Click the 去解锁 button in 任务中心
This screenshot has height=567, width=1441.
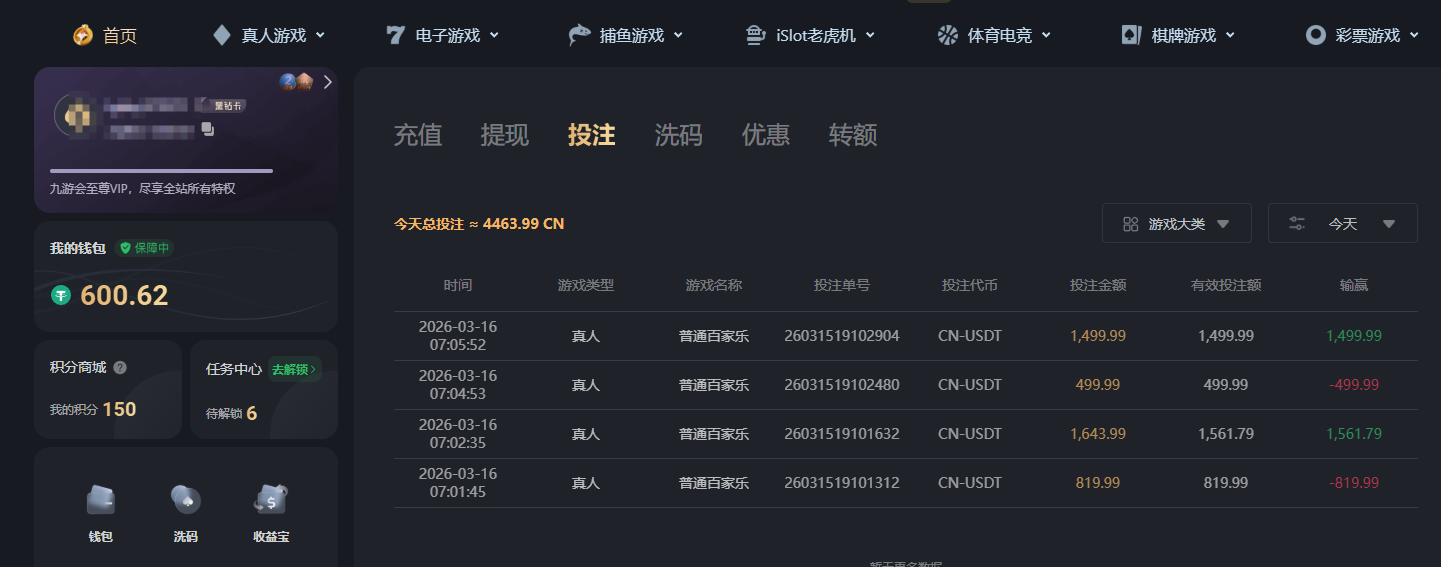294,369
